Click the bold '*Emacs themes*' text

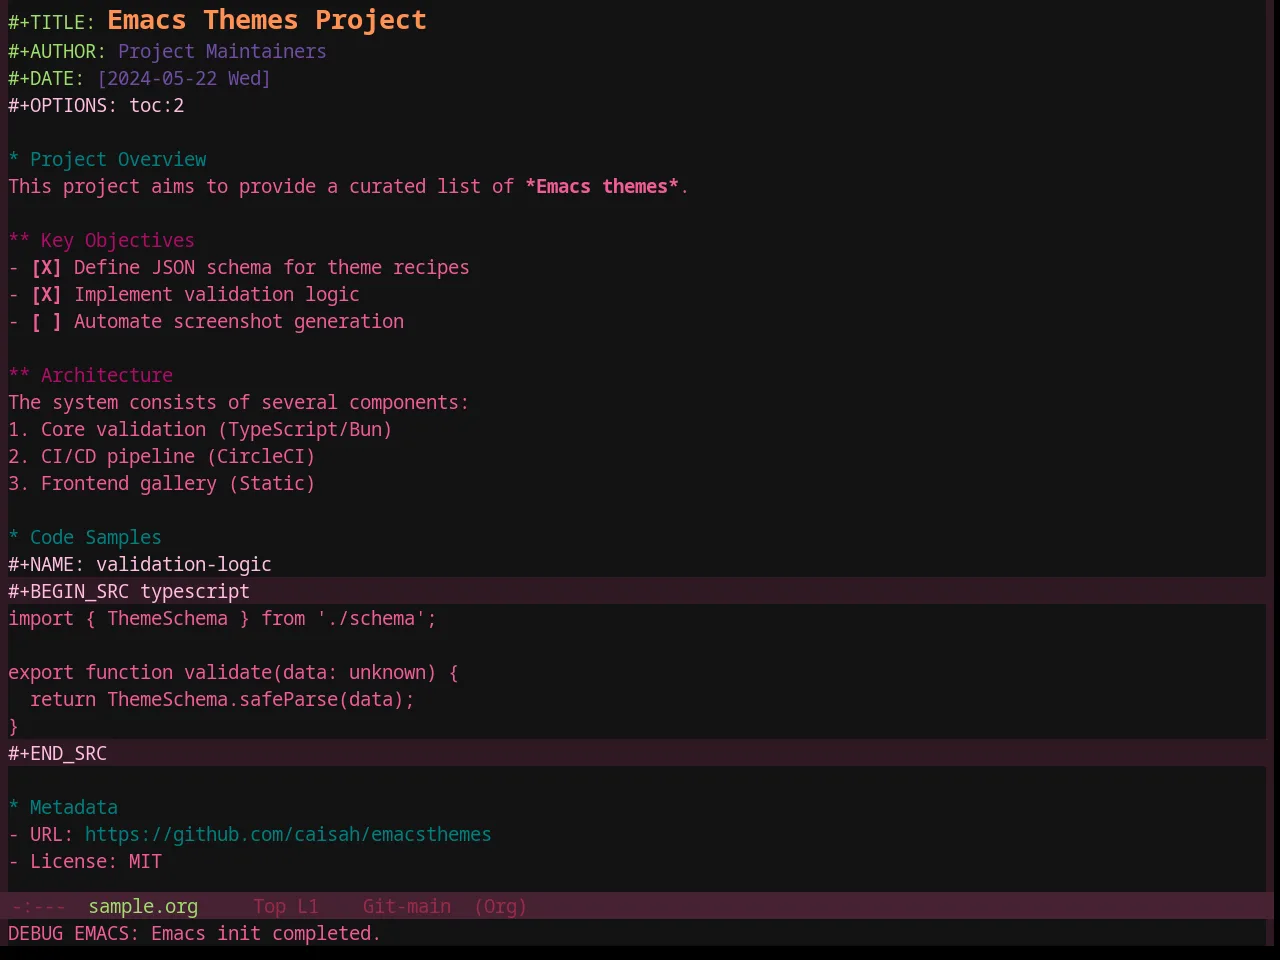point(602,187)
